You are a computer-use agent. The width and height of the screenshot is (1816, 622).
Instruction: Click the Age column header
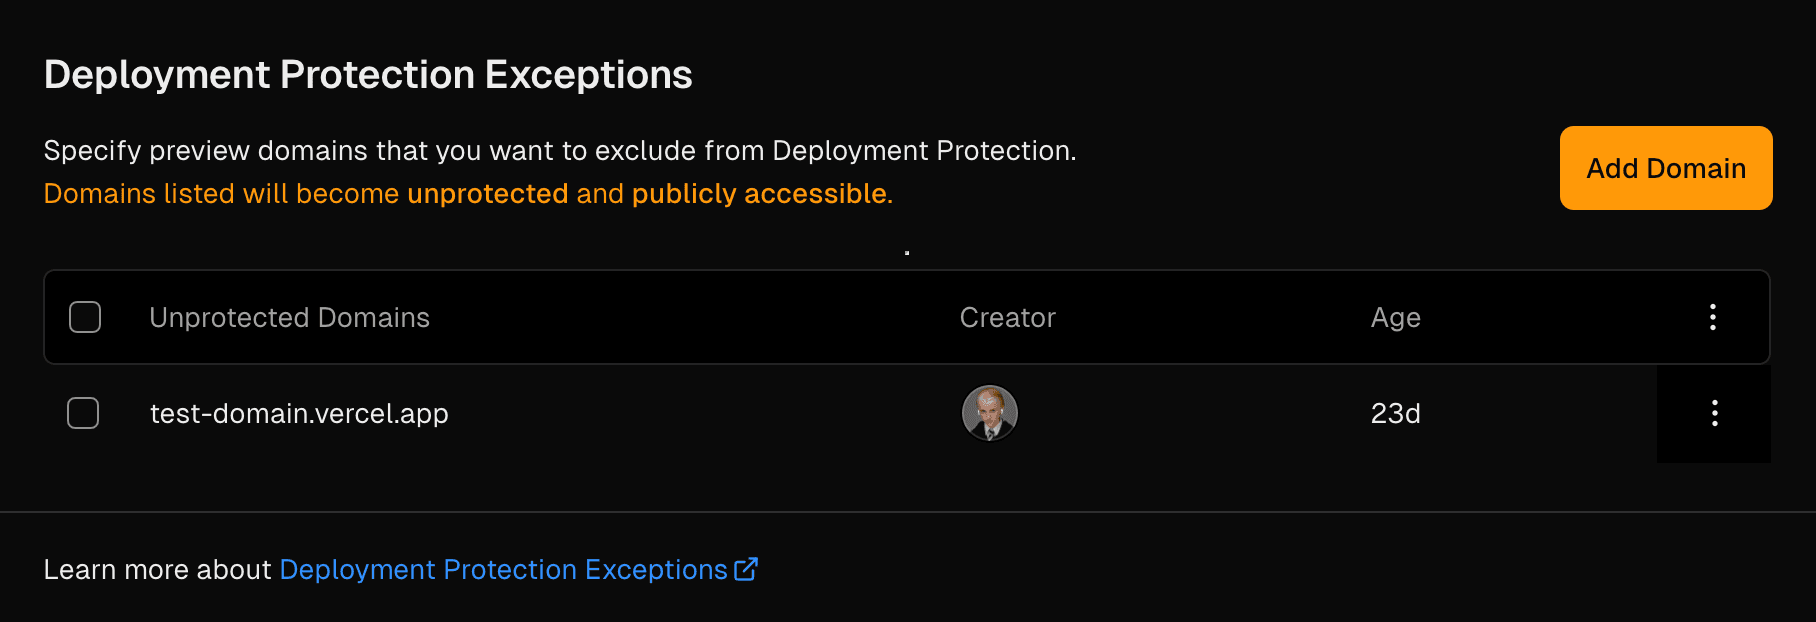(x=1395, y=317)
